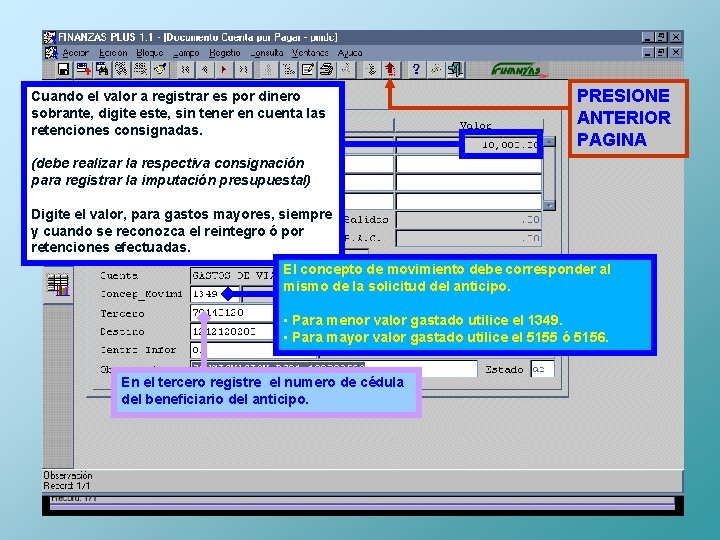The height and width of the screenshot is (540, 720).
Task: Open help with the question mark icon
Action: point(416,69)
